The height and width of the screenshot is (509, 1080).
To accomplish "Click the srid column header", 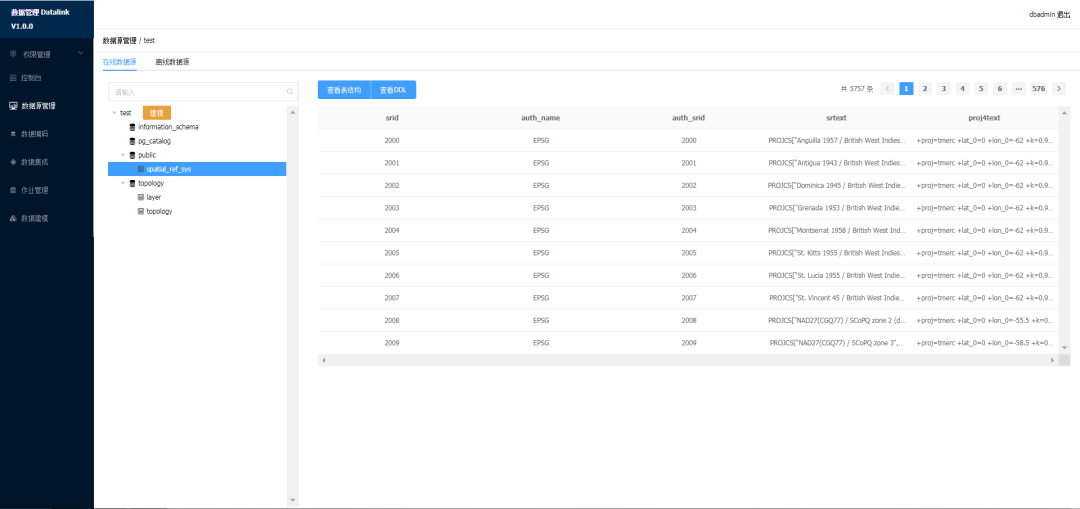I will tap(392, 118).
